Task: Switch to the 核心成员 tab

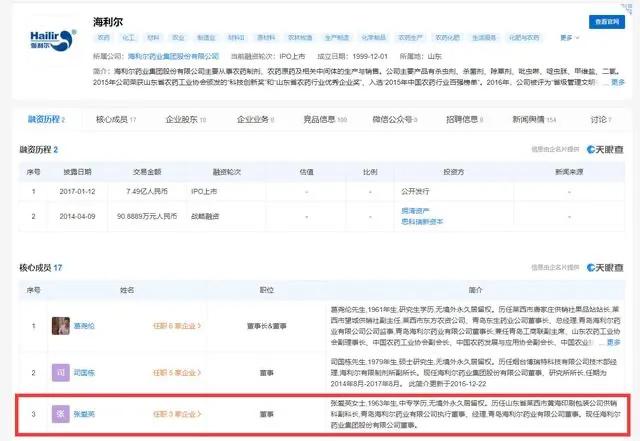Action: click(116, 119)
